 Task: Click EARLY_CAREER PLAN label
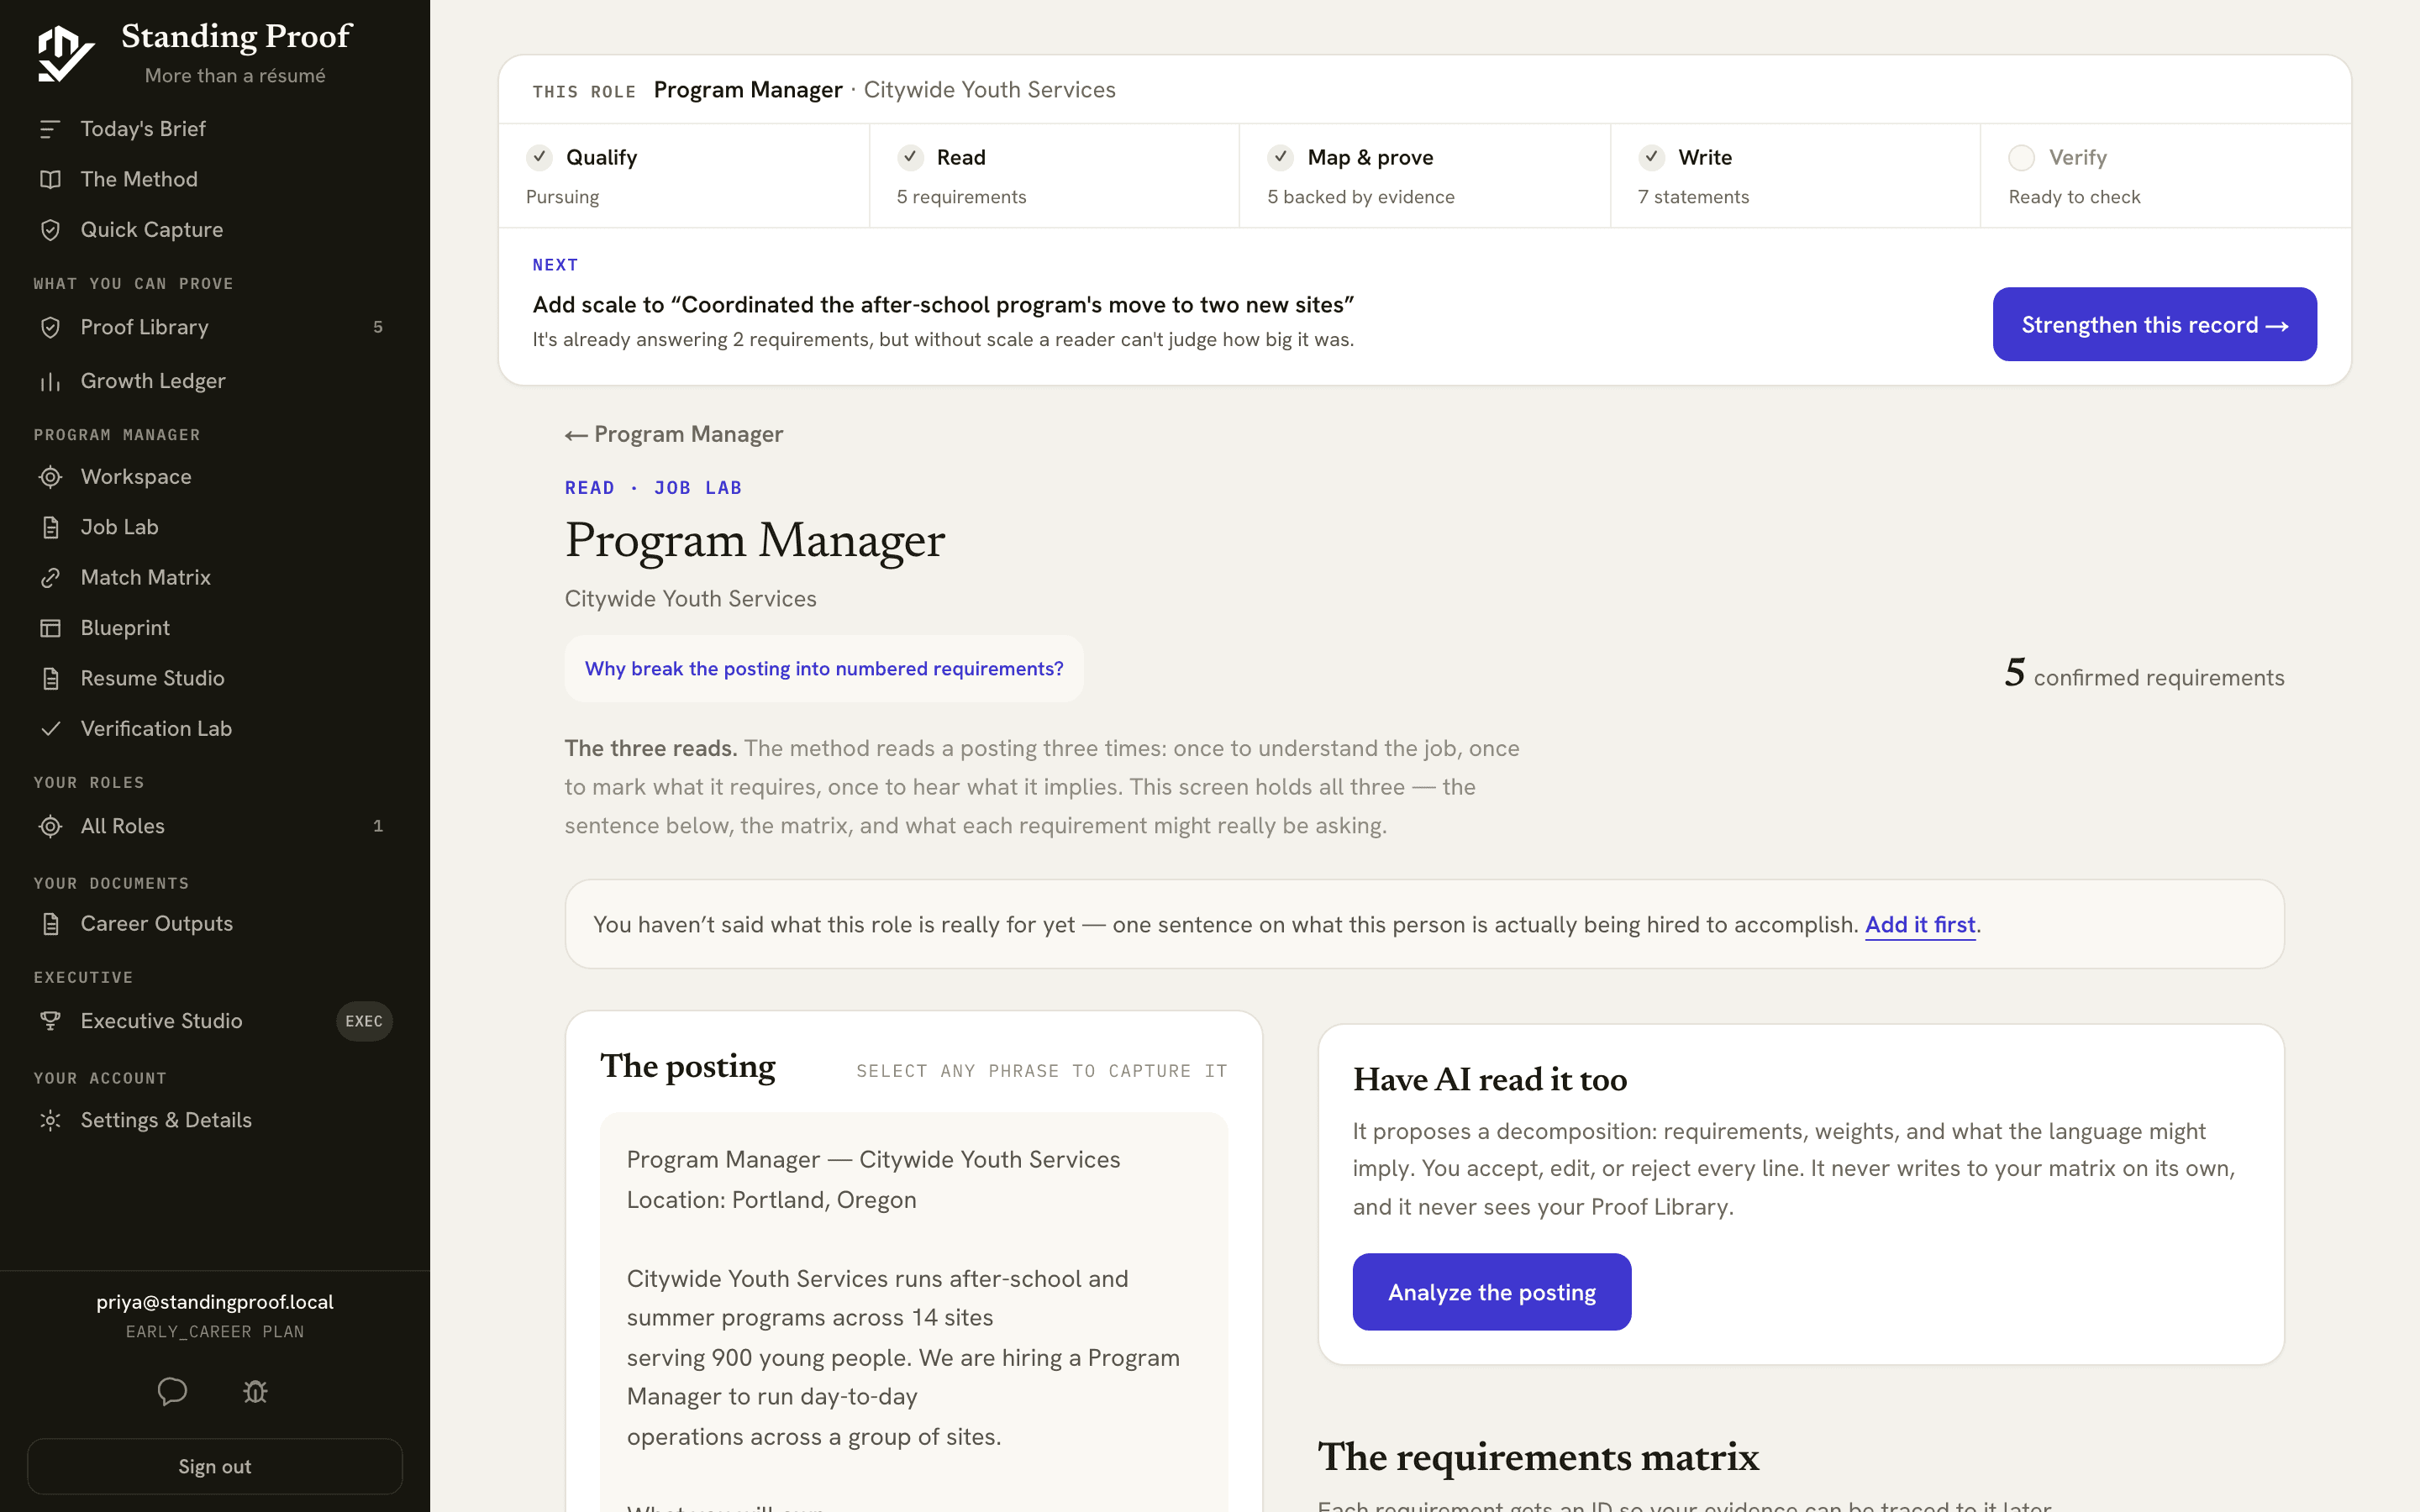click(215, 1332)
